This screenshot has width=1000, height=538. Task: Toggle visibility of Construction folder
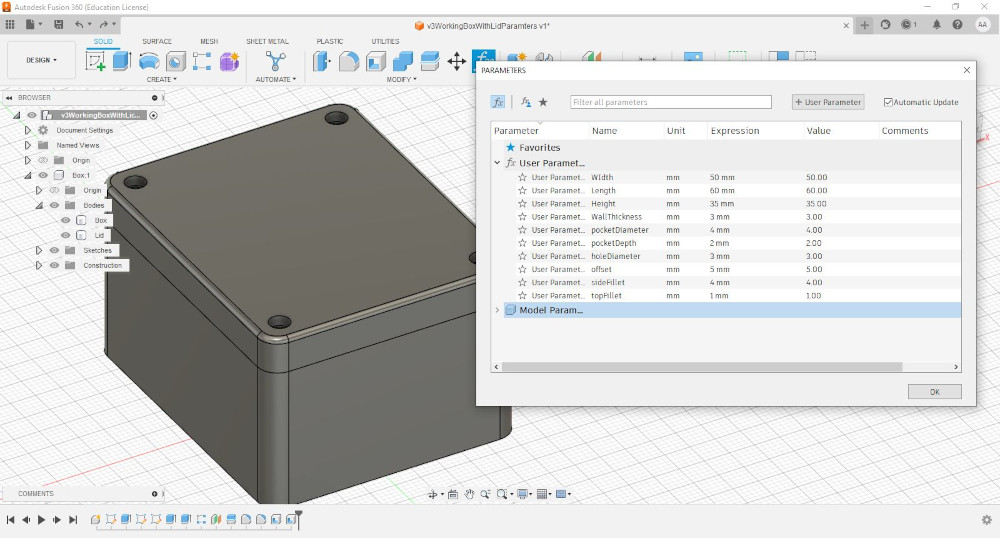(54, 265)
